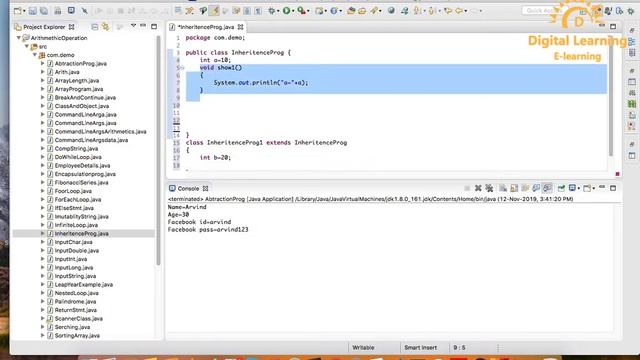This screenshot has width=640, height=360.
Task: Click Open Type icon in toolbar
Action: (x=351, y=11)
